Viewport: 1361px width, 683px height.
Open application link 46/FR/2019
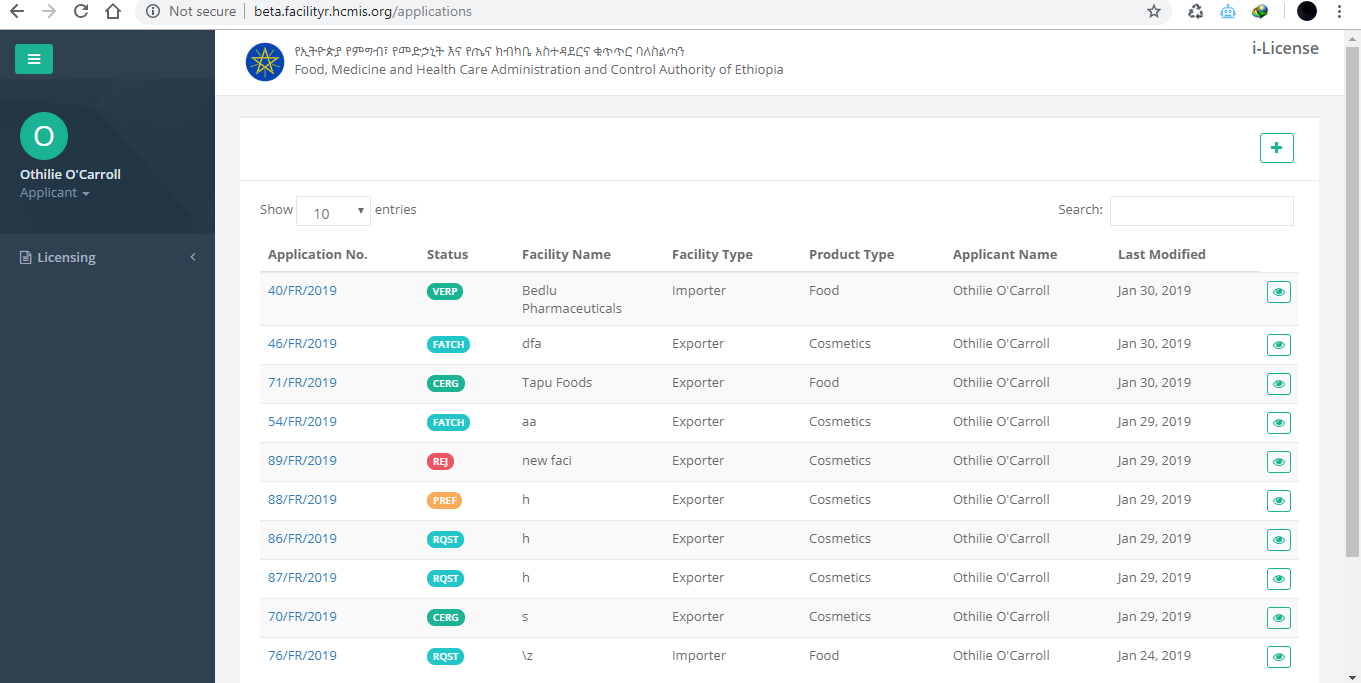click(302, 344)
